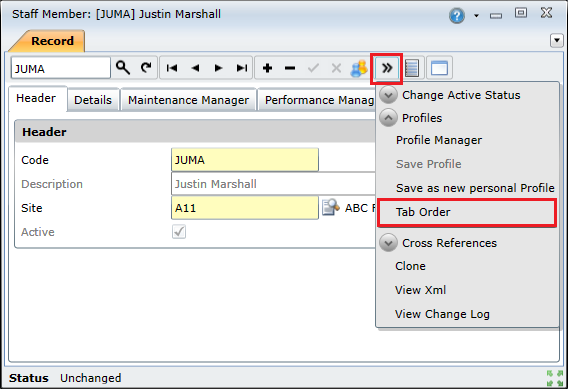
Task: Go to the first record
Action: [x=172, y=68]
